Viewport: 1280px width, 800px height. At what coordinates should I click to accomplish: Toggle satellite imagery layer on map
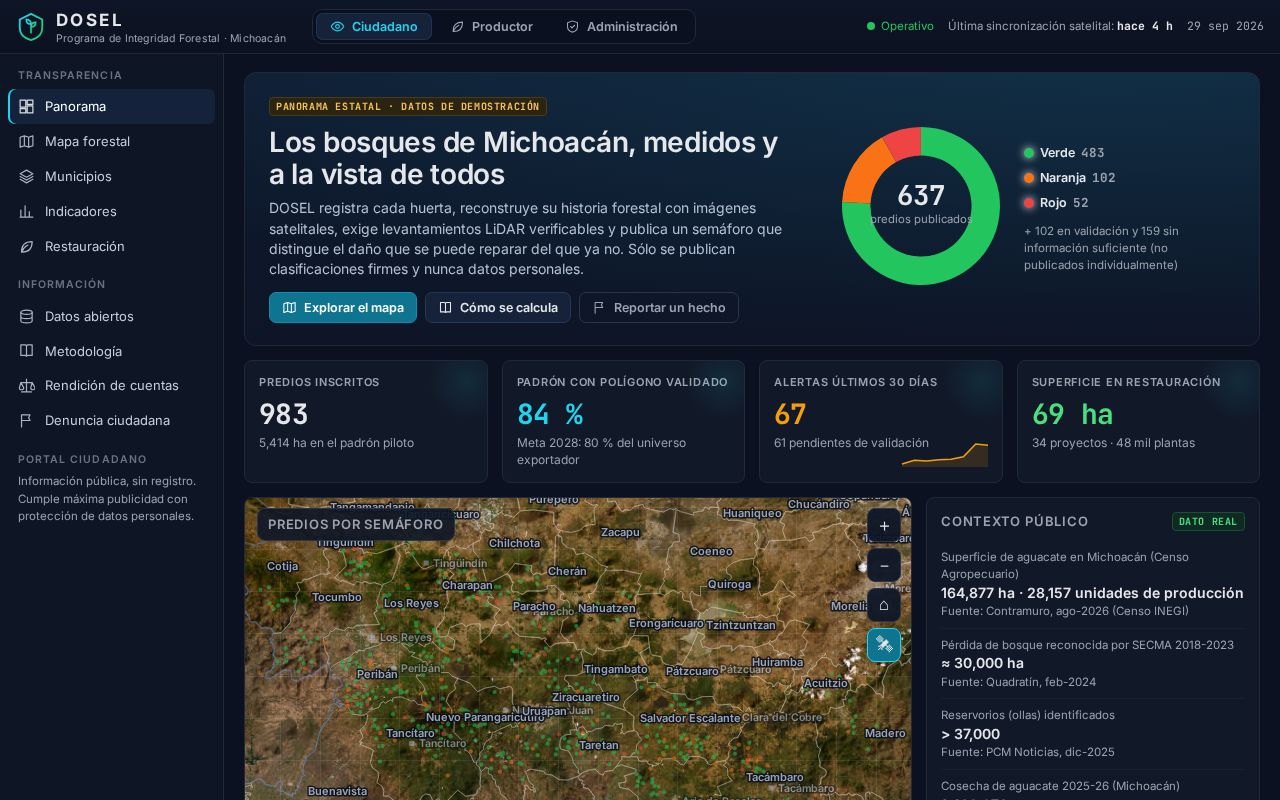pyautogui.click(x=884, y=645)
